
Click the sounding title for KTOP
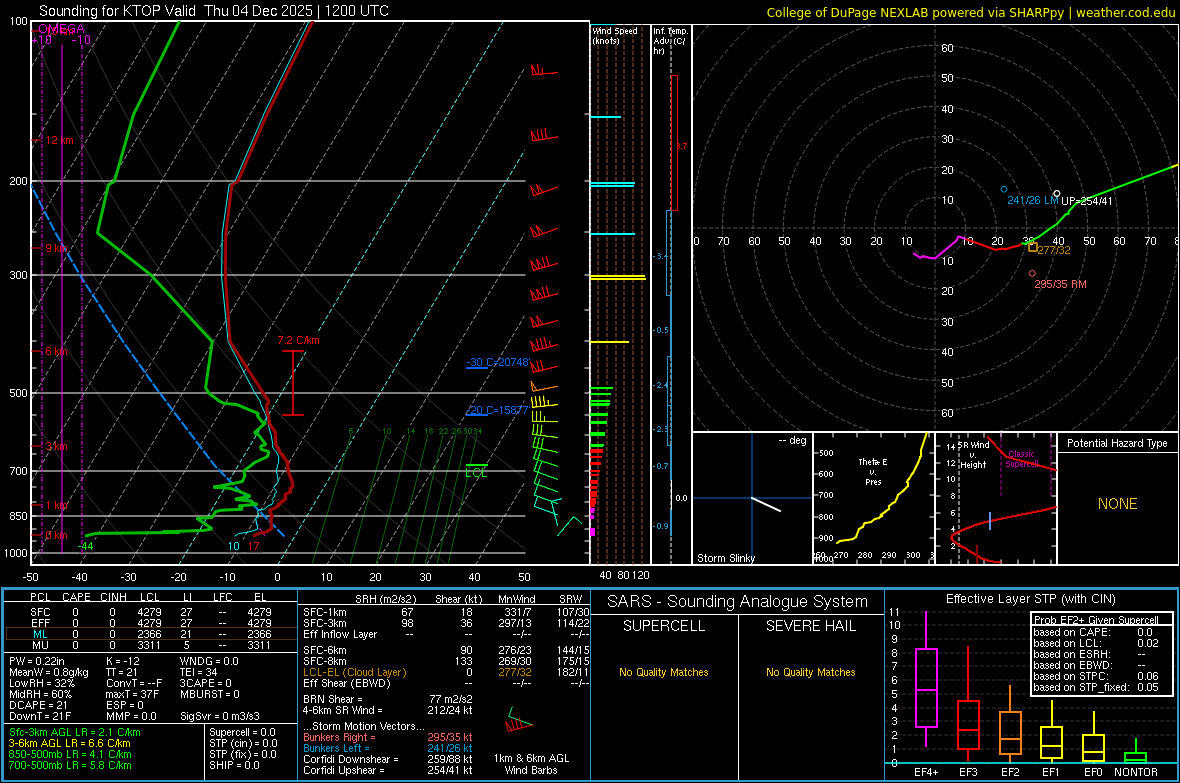[x=214, y=11]
